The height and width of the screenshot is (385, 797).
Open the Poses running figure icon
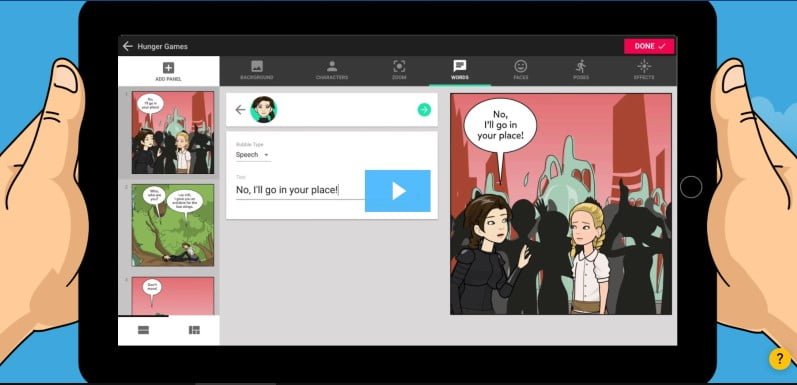(581, 66)
